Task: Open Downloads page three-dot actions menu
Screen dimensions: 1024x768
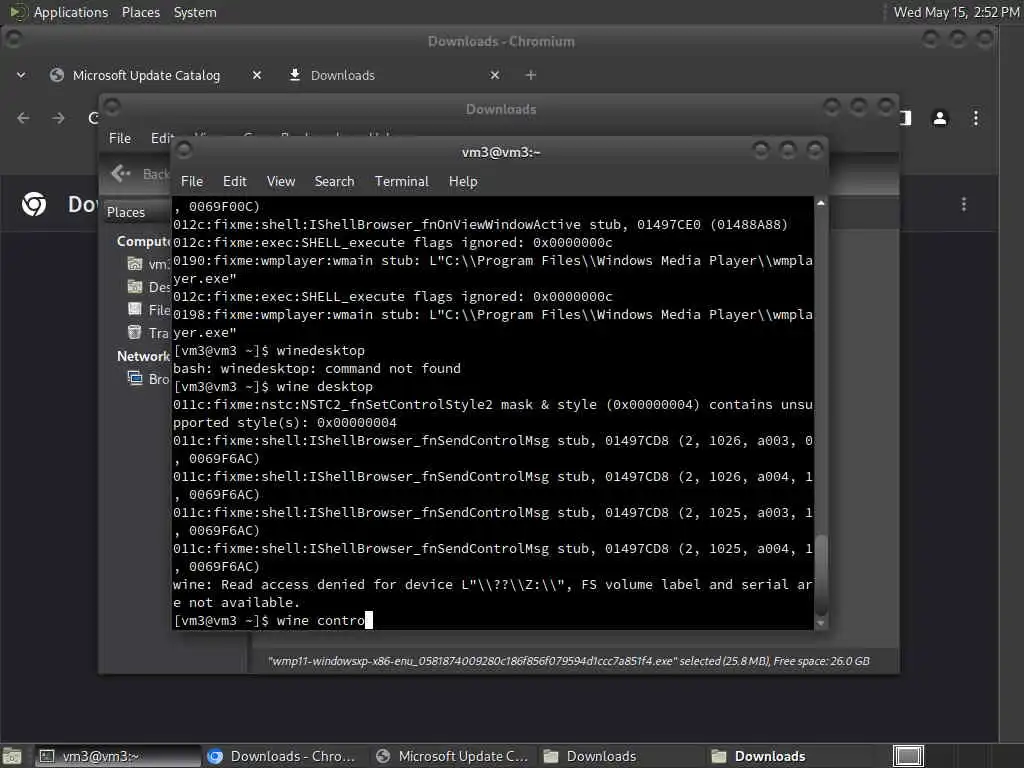Action: (963, 204)
